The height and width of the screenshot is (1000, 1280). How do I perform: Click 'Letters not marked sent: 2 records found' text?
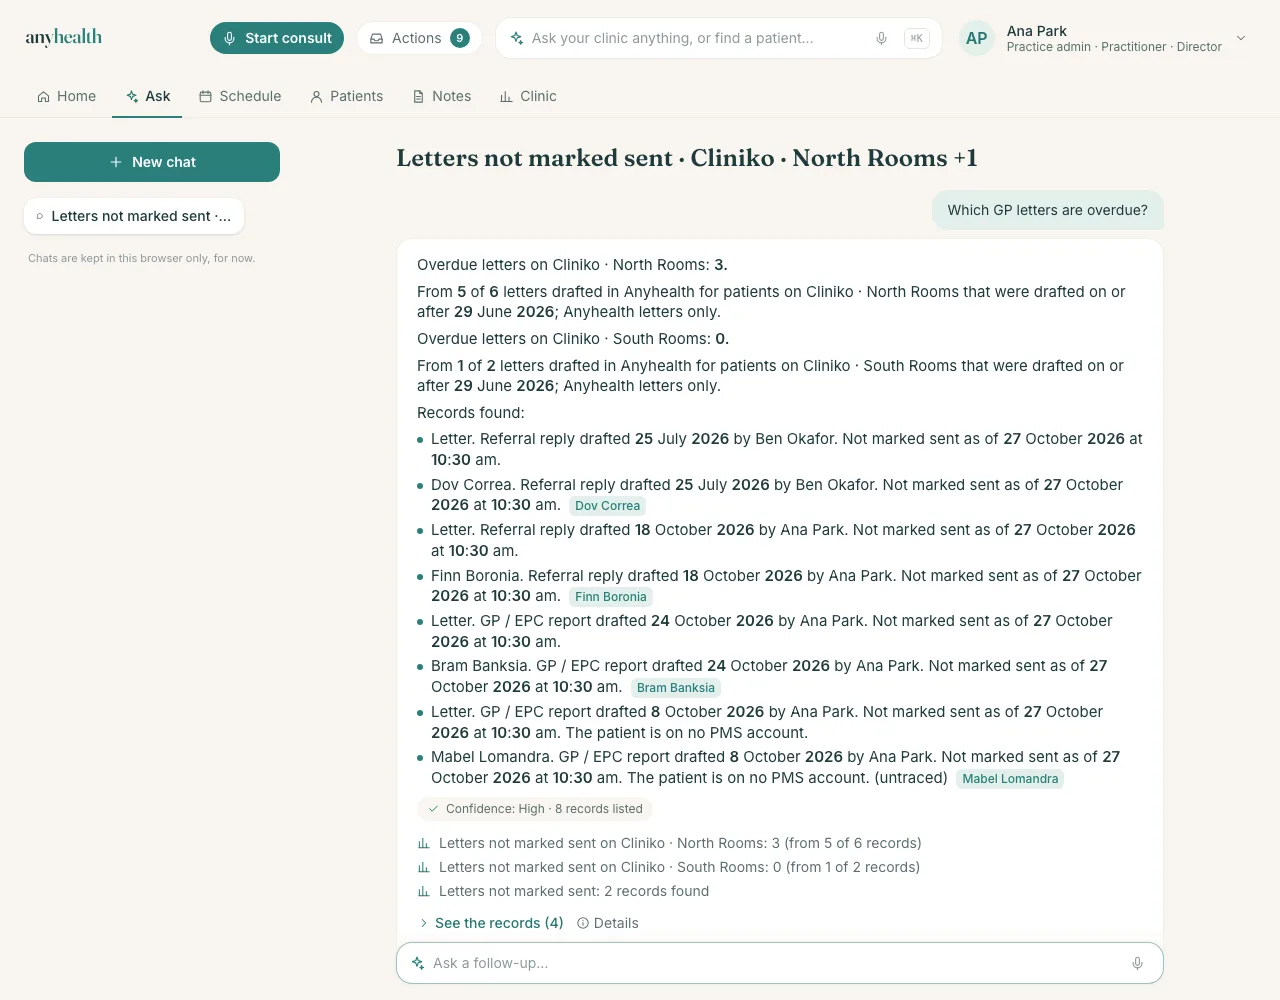pos(574,891)
